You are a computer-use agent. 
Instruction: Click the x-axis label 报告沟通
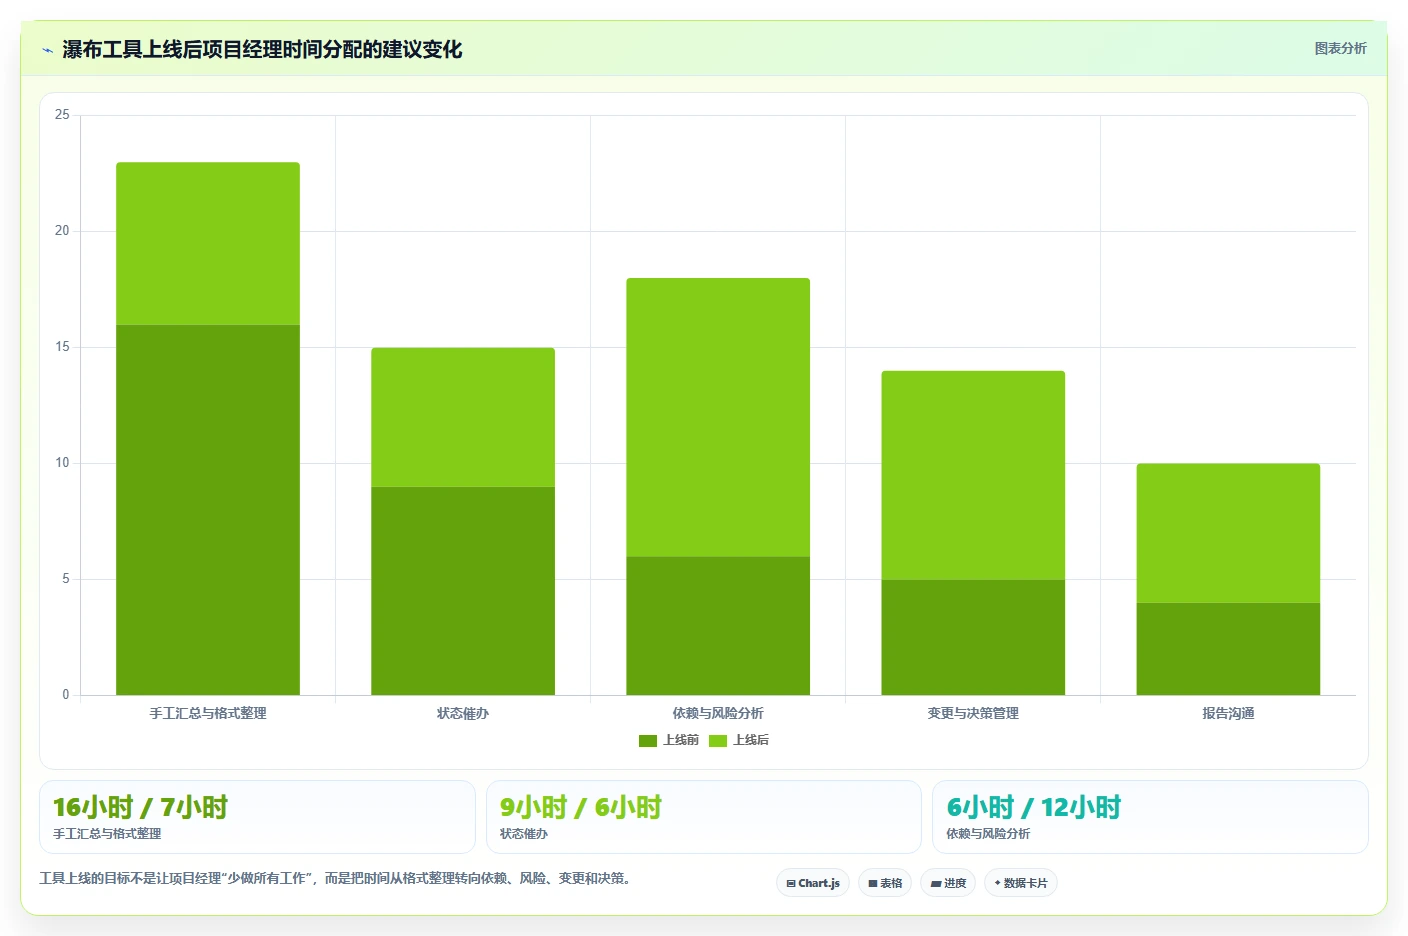[x=1228, y=713]
